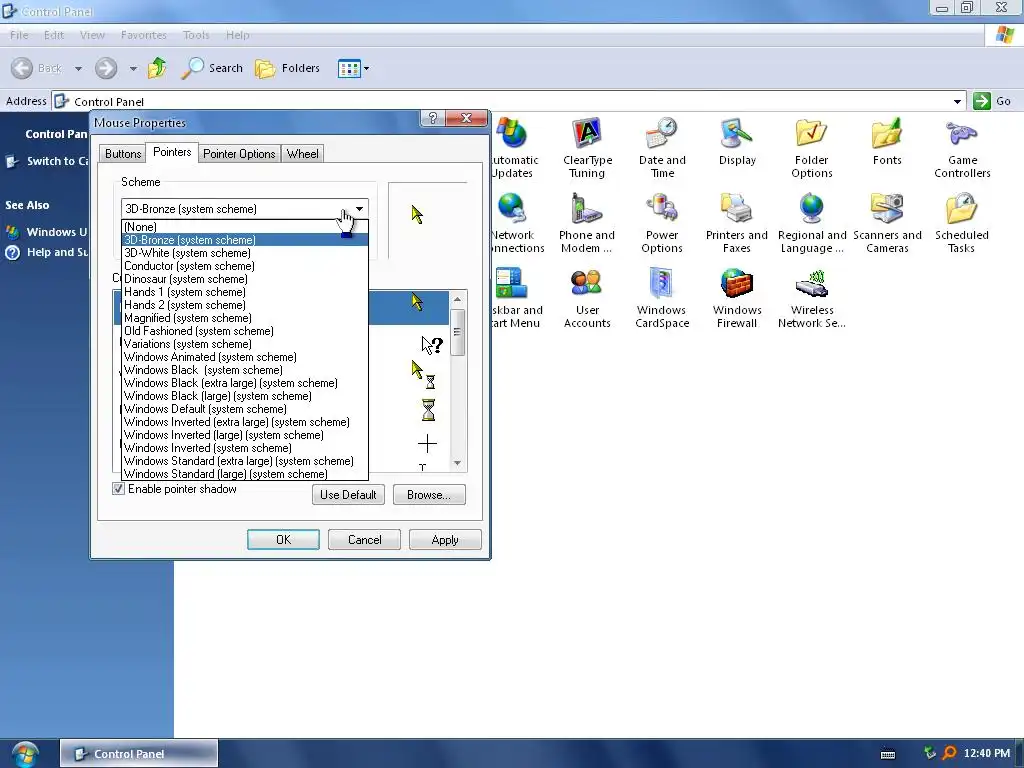Click the Start orb on taskbar
Screen dimensions: 1024x768
tap(24, 754)
